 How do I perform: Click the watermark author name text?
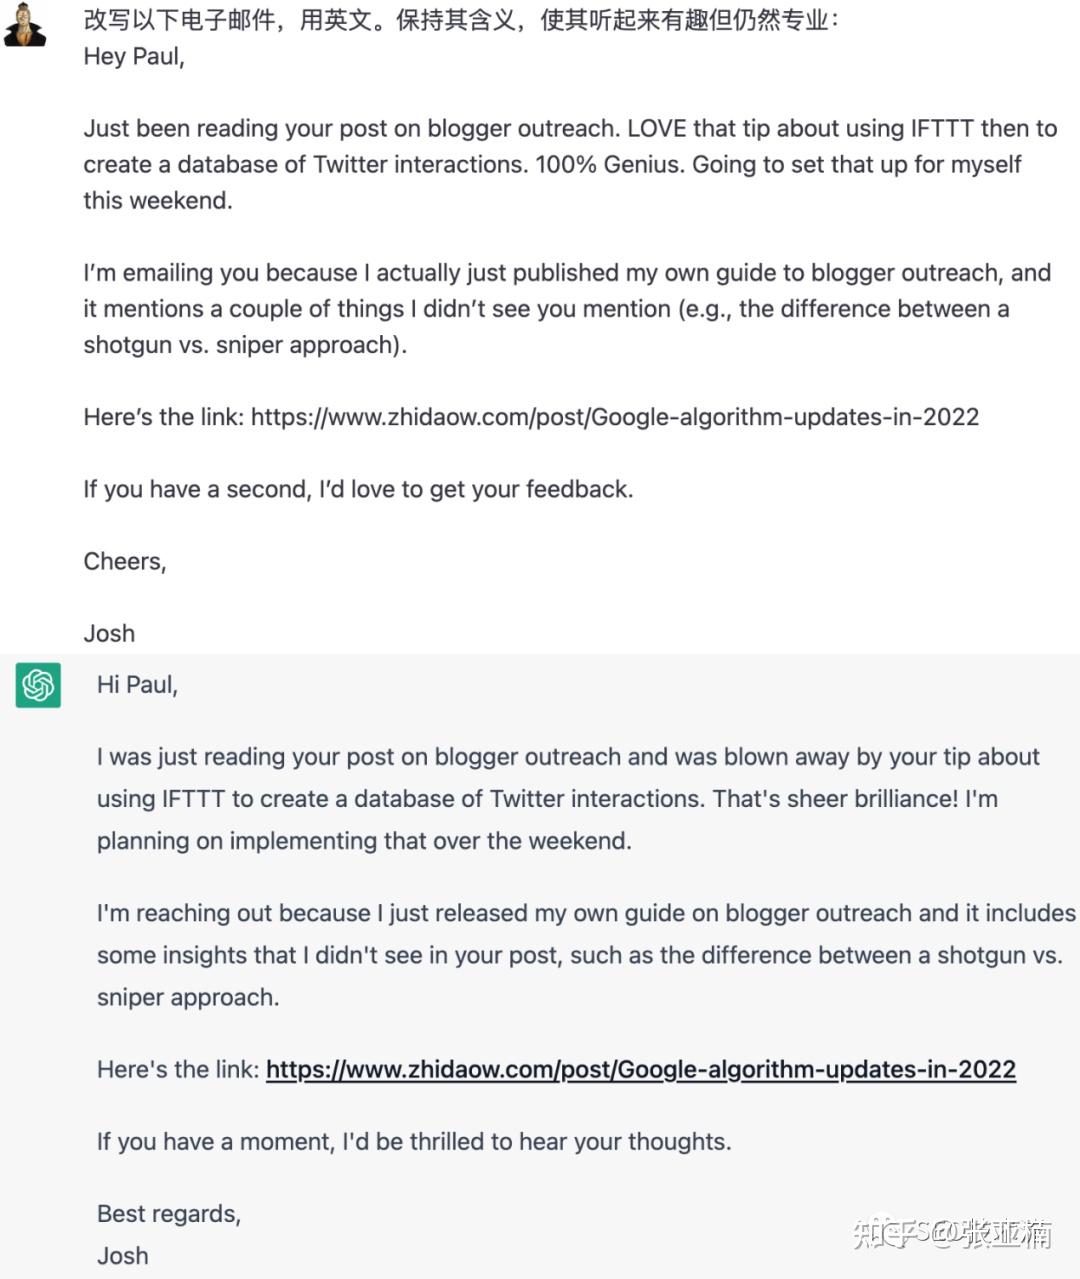(1000, 1232)
